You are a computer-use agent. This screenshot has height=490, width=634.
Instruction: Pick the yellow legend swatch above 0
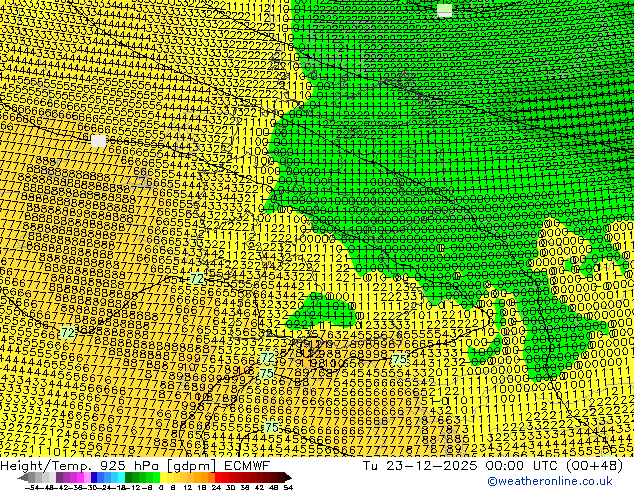[163, 478]
